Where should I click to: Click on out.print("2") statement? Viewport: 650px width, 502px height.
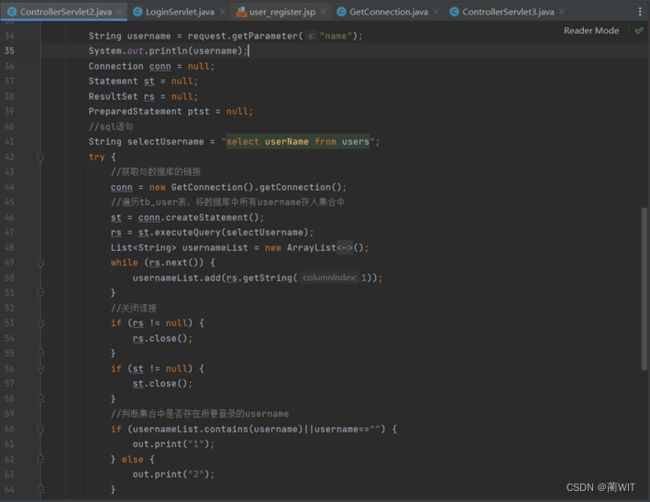coord(173,474)
